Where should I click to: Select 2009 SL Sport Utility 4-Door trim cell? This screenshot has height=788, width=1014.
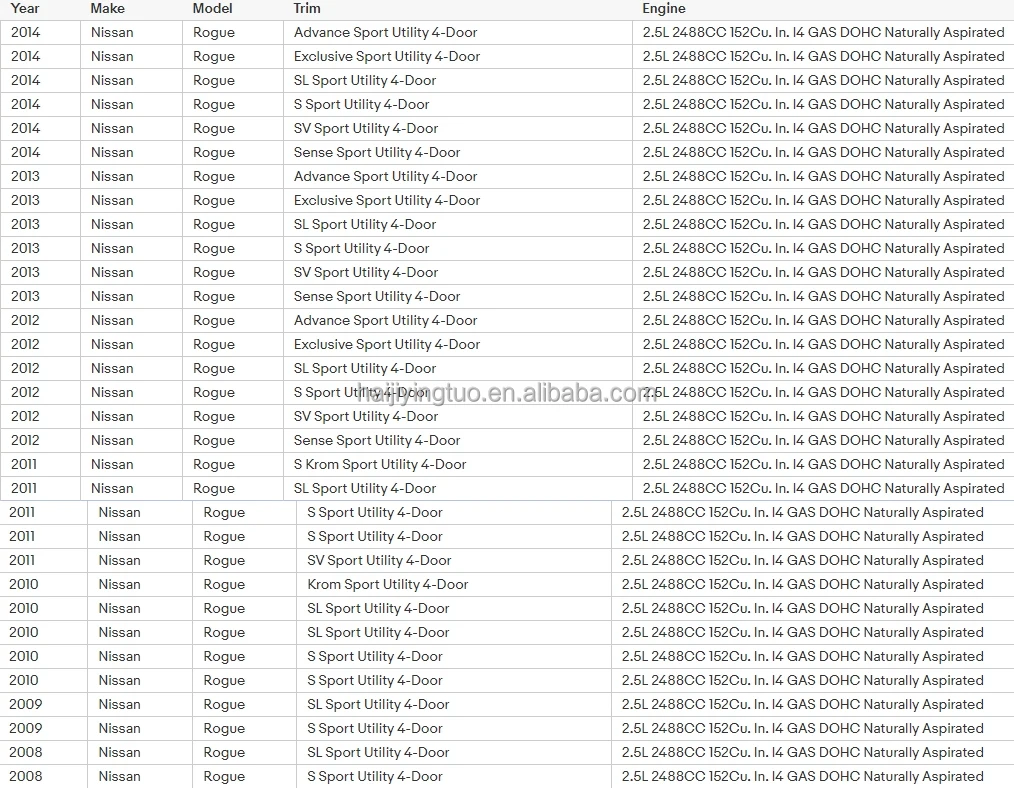(454, 704)
